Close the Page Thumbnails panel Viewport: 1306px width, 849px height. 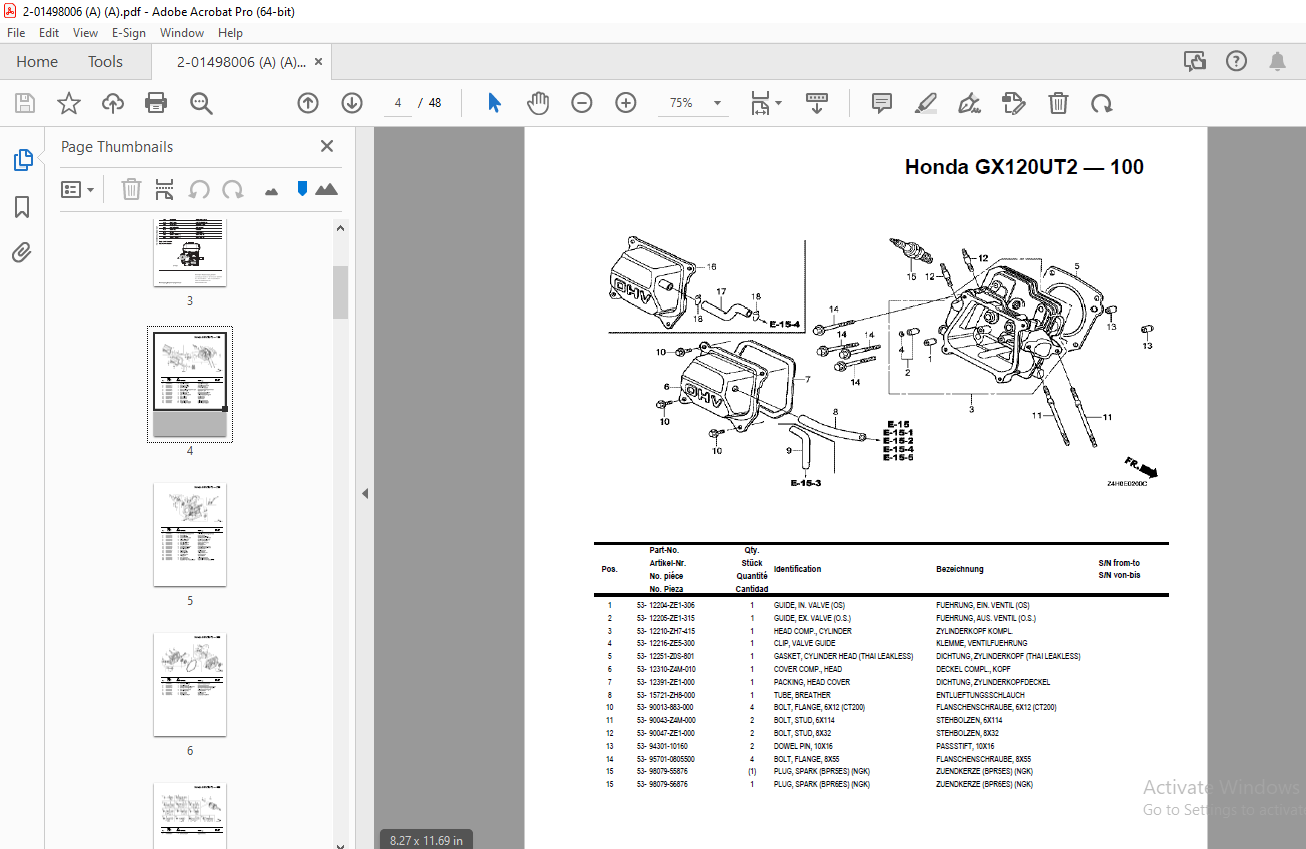coord(327,146)
